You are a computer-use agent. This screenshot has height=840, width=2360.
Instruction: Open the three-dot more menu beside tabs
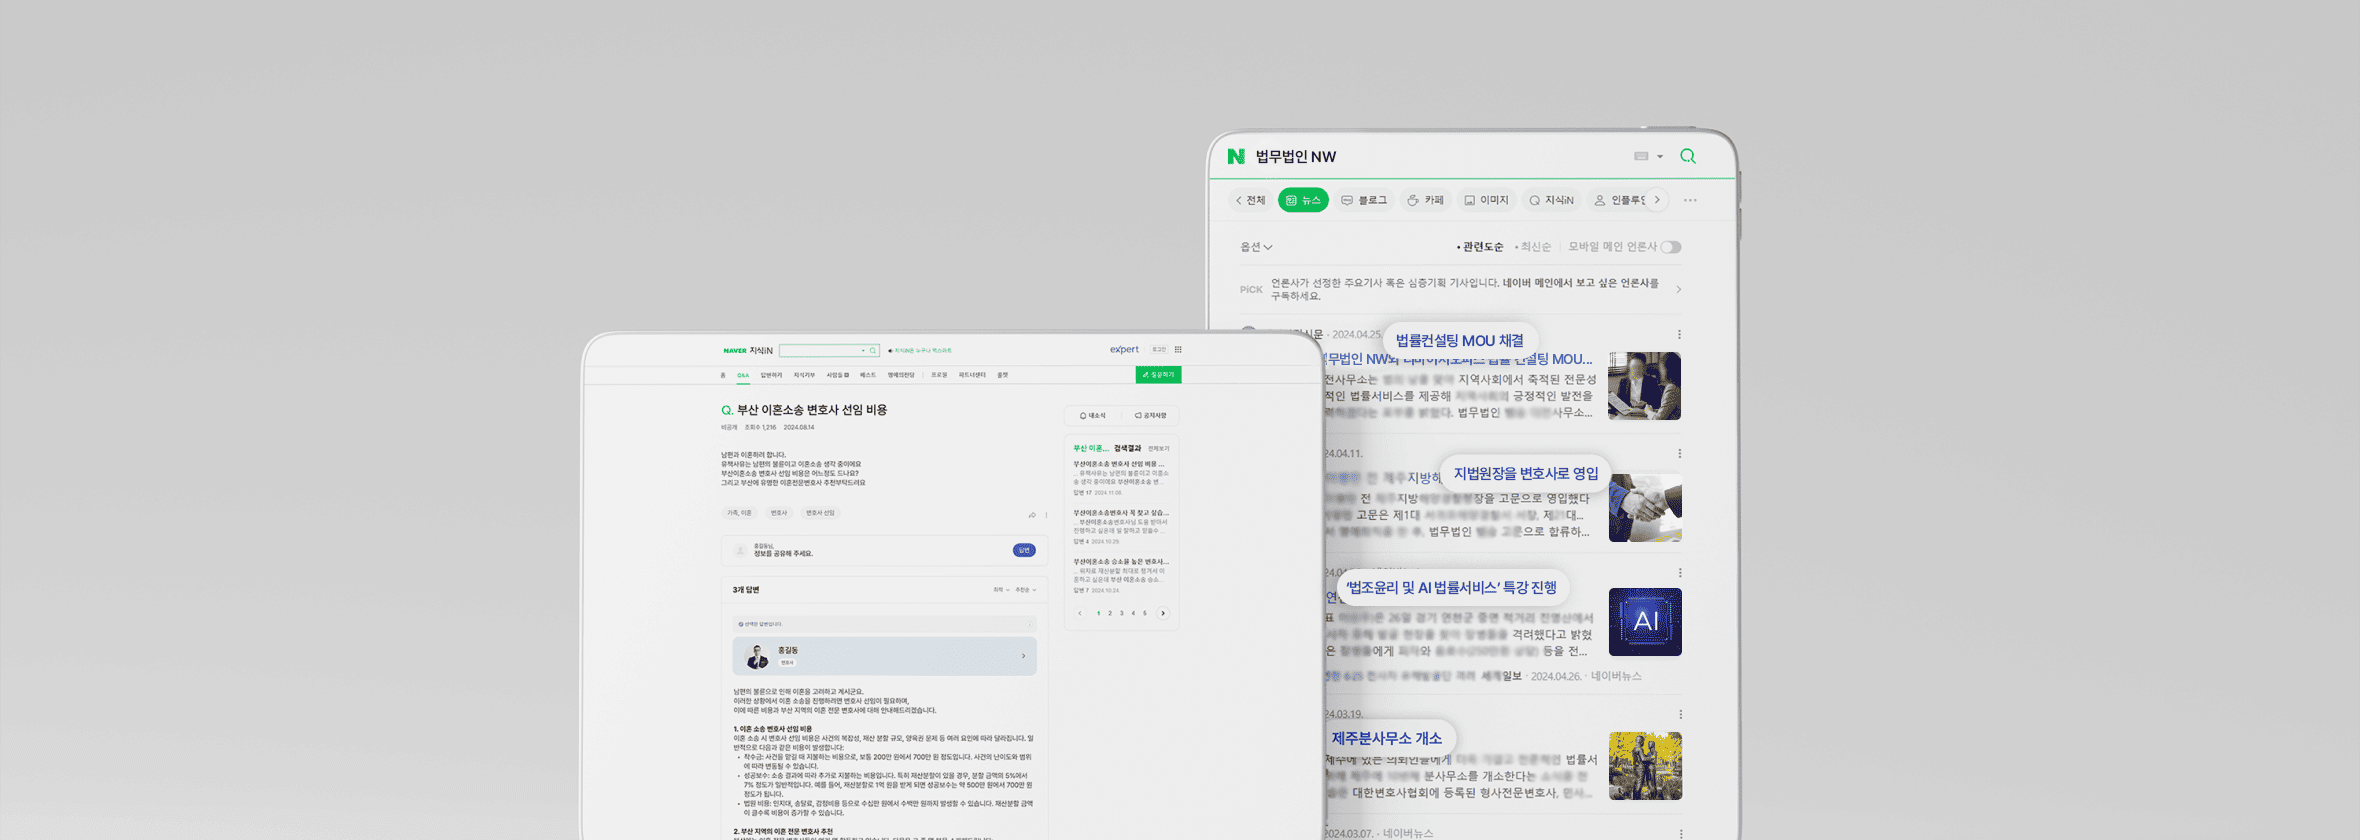click(x=1690, y=200)
